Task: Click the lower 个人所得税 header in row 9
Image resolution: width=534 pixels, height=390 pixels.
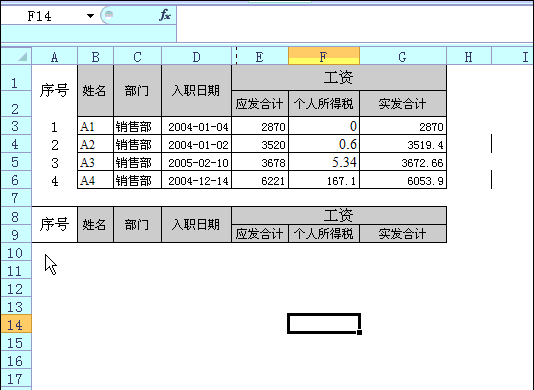Action: coord(324,234)
